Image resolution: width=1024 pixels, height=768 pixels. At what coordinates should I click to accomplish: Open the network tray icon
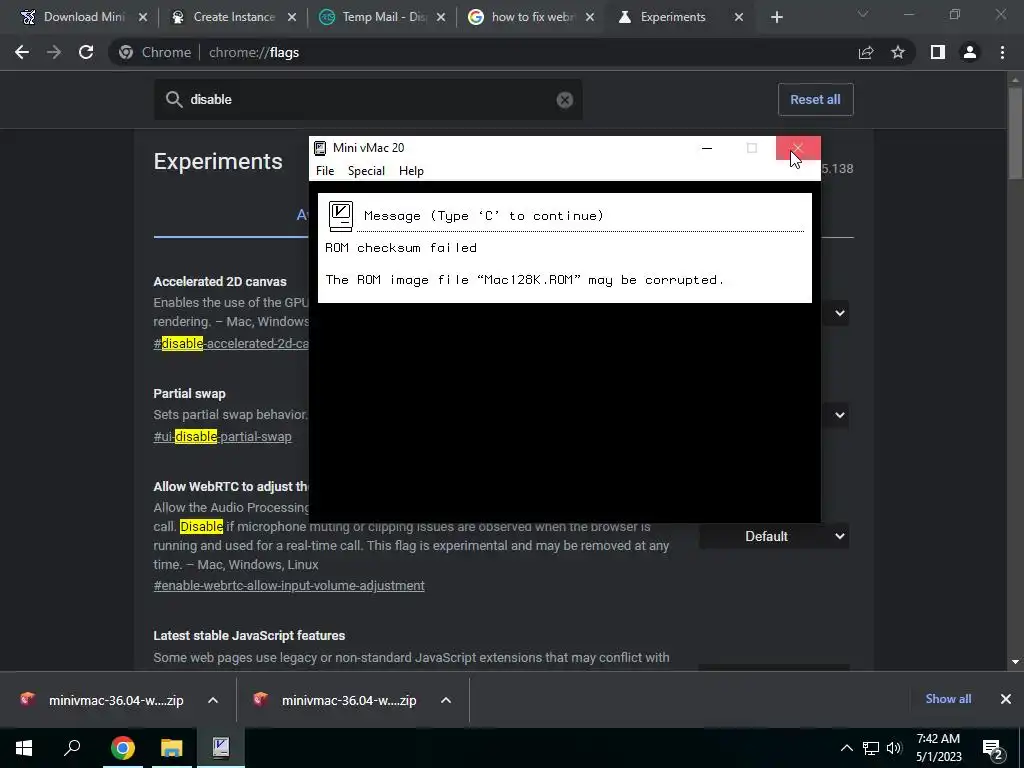pos(871,748)
